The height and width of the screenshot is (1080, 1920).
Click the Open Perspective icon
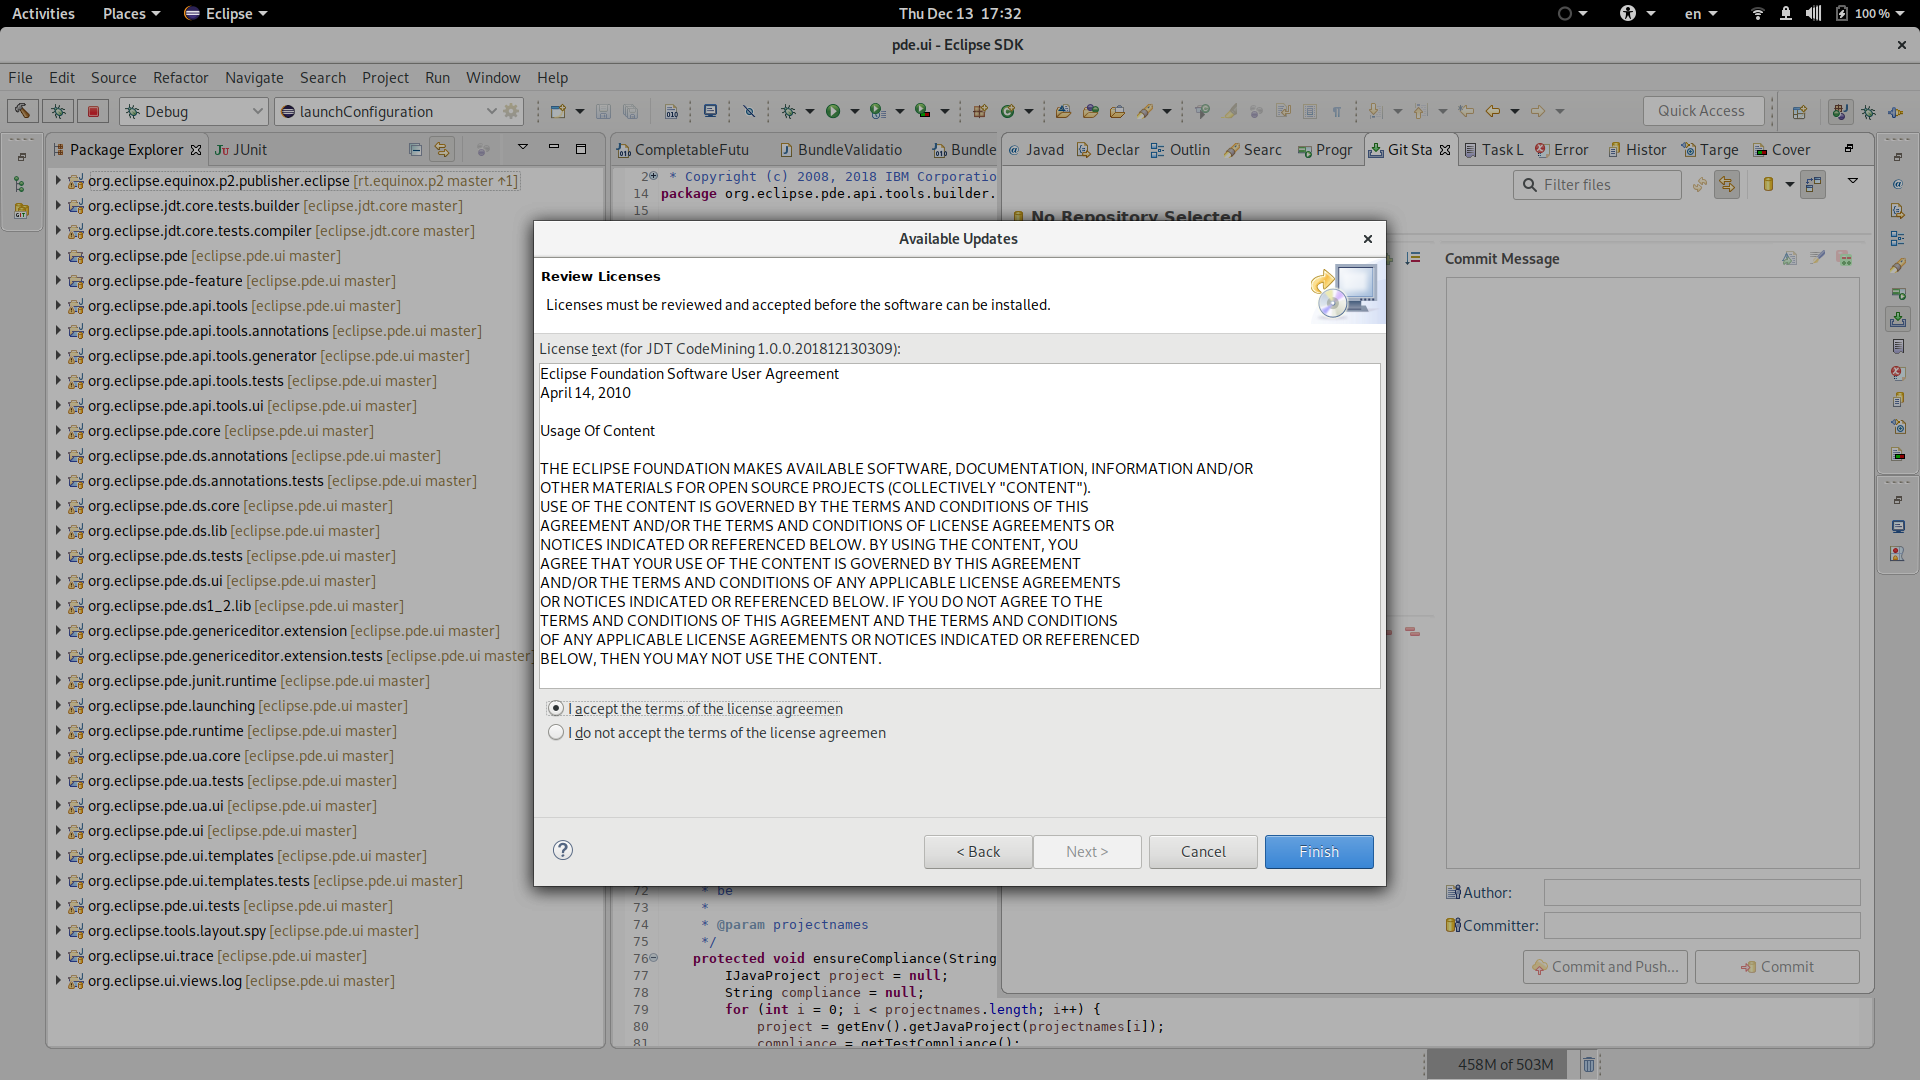point(1800,111)
